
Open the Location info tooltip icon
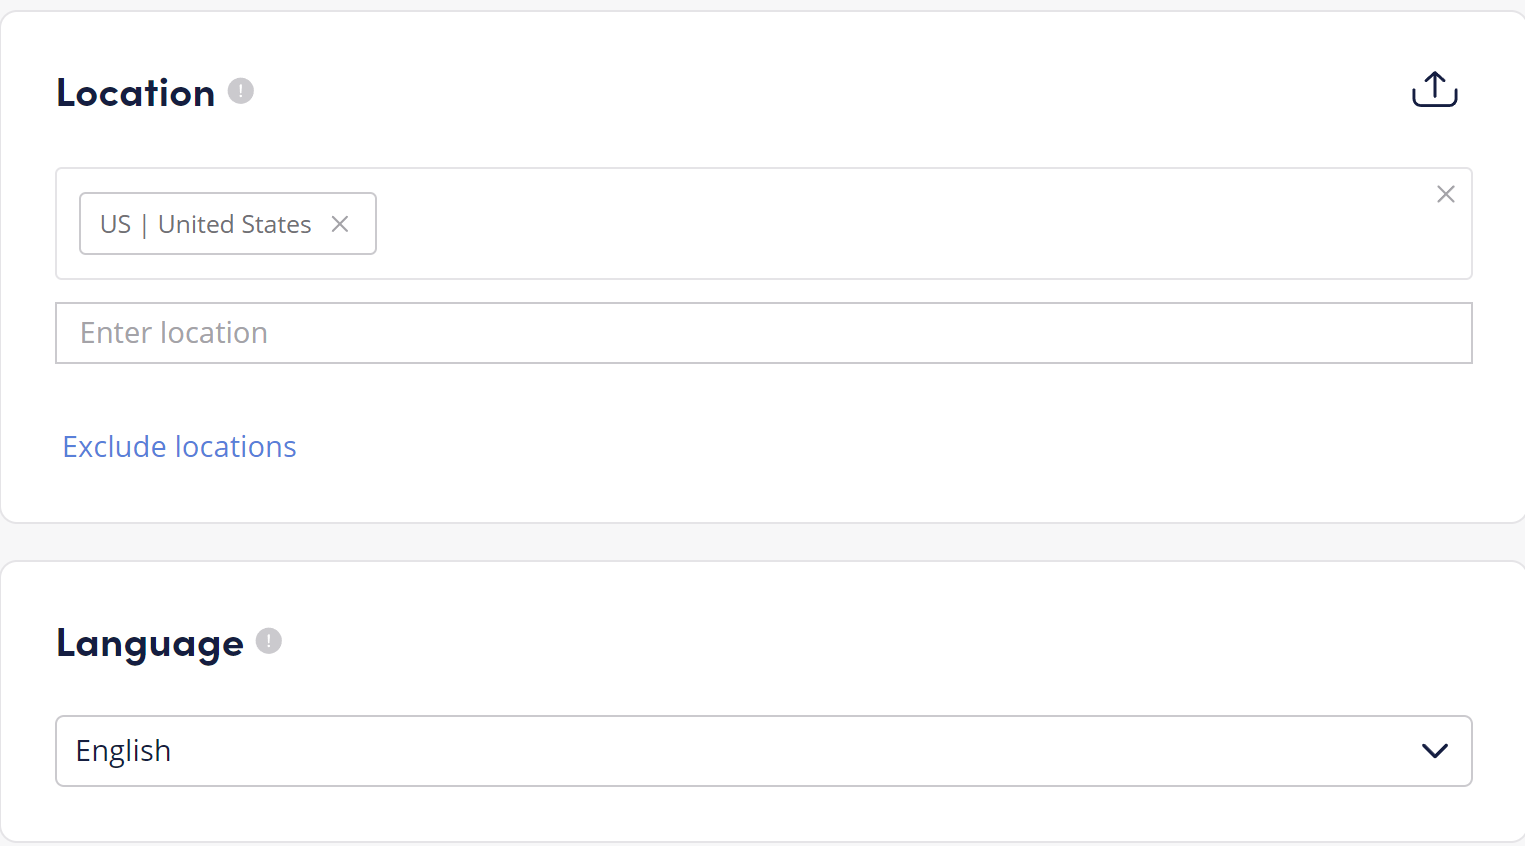pos(241,91)
